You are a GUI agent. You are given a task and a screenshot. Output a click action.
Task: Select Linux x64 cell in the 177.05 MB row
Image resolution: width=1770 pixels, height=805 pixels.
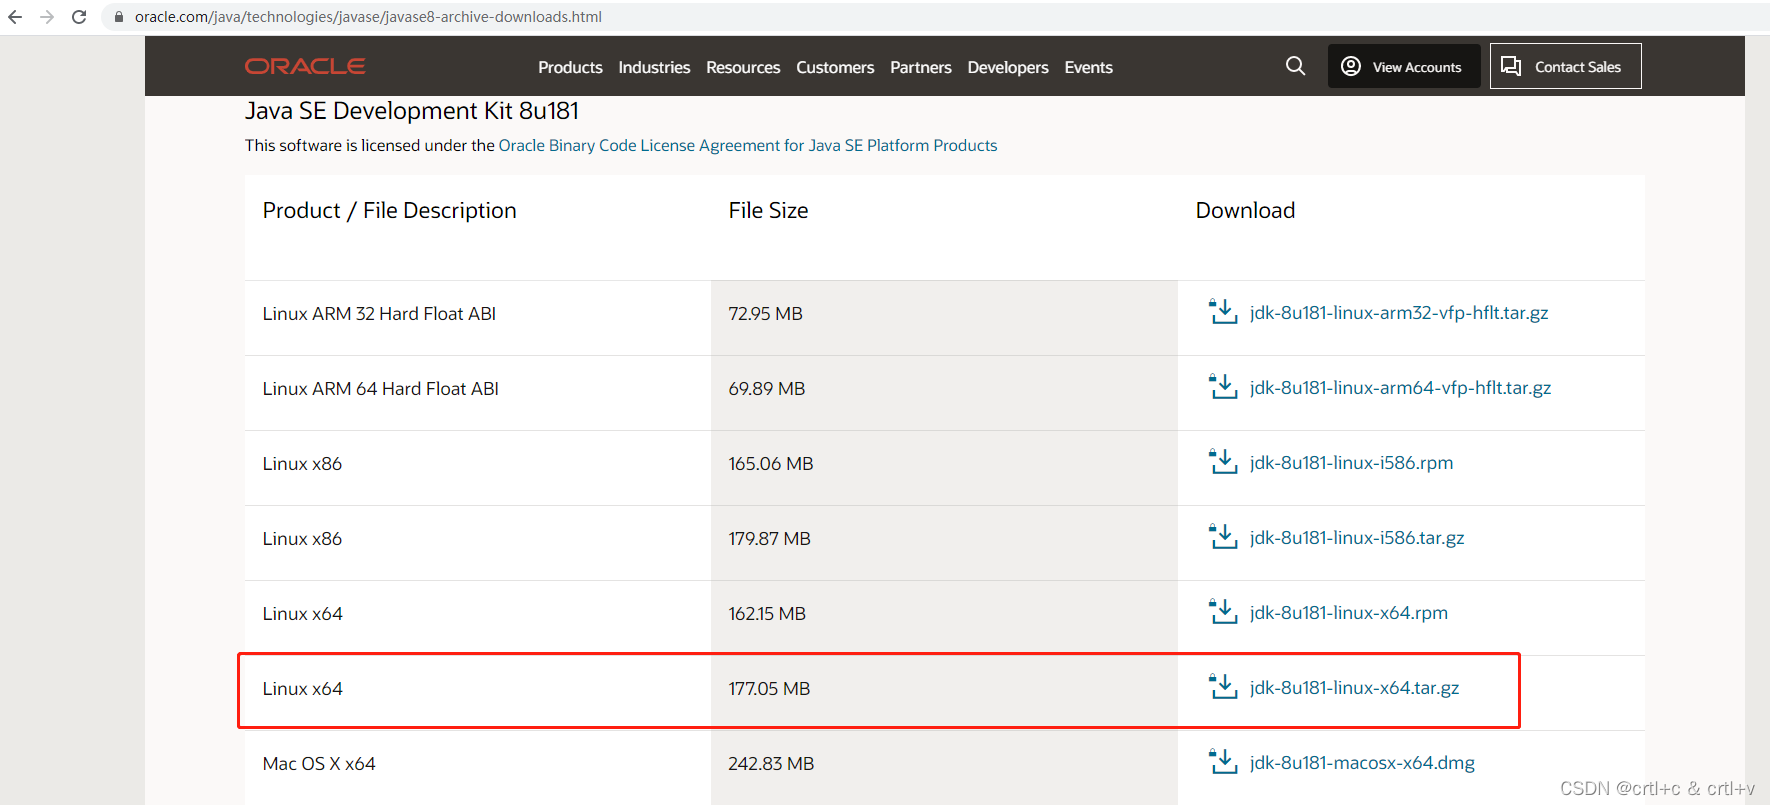click(x=302, y=688)
